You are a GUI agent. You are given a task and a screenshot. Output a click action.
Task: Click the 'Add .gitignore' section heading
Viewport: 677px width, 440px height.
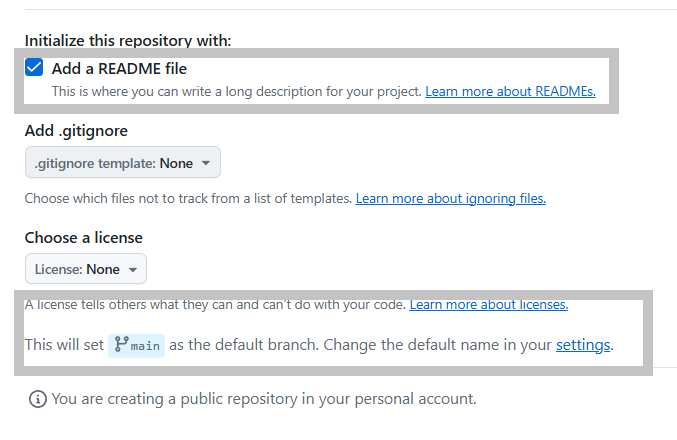76,131
